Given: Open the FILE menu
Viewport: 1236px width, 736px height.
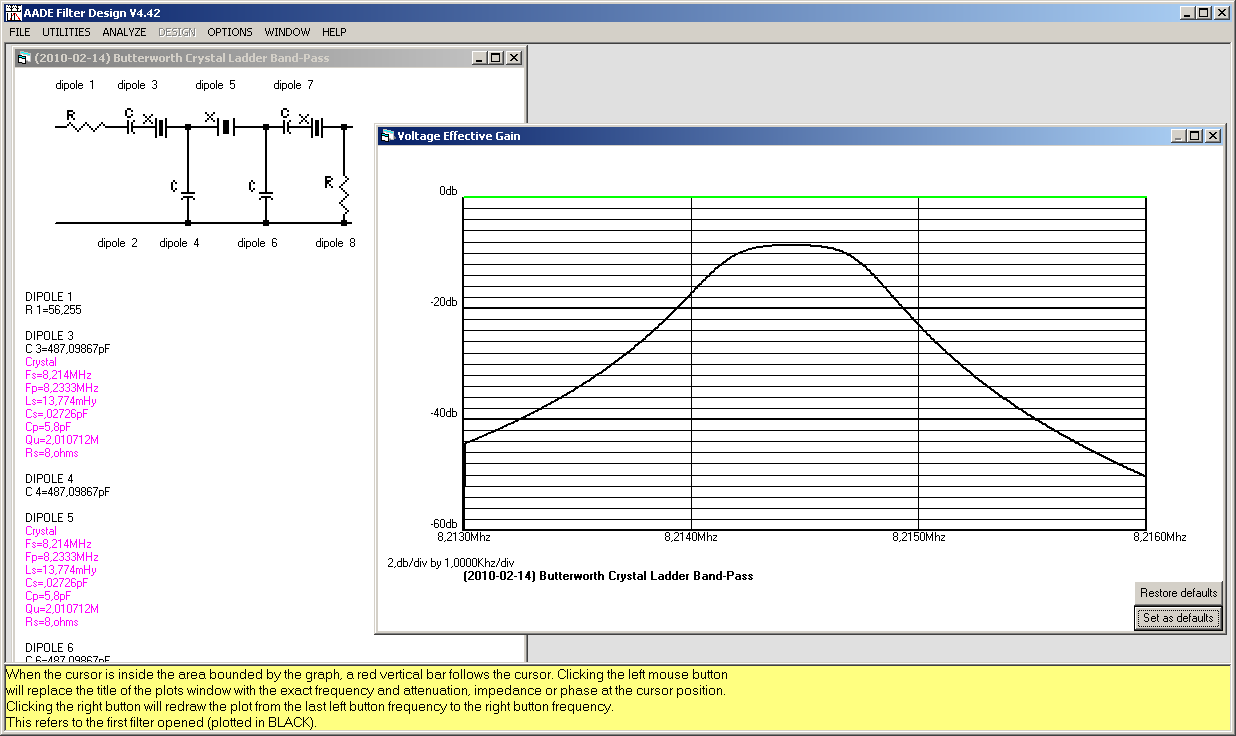Looking at the screenshot, I should [x=20, y=32].
